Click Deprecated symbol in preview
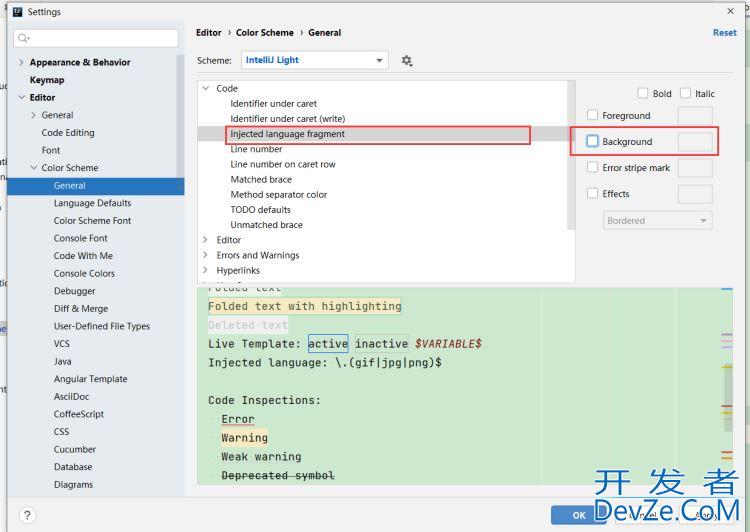The width and height of the screenshot is (750, 532). (x=278, y=476)
